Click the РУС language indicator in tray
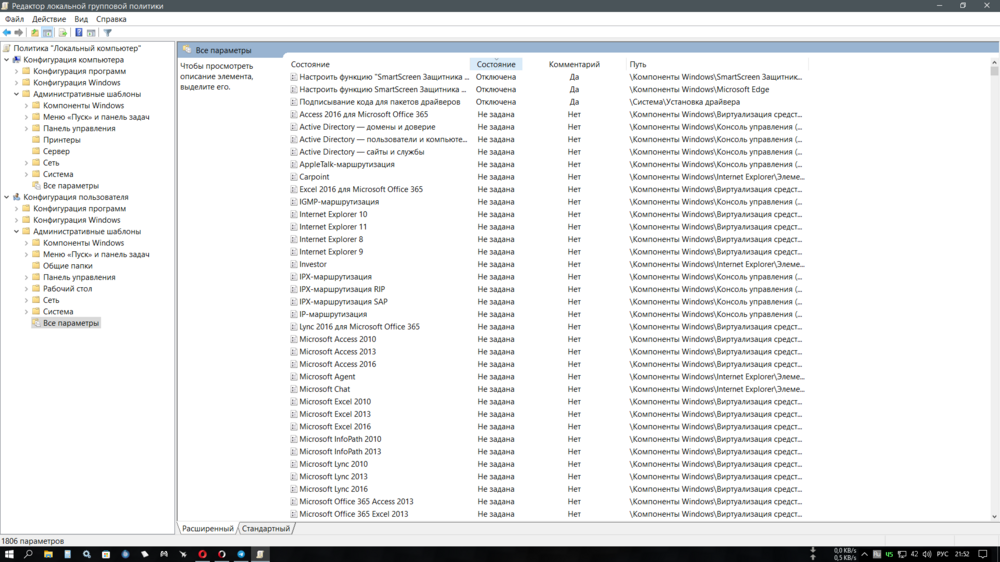Image resolution: width=1000 pixels, height=562 pixels. tap(943, 554)
